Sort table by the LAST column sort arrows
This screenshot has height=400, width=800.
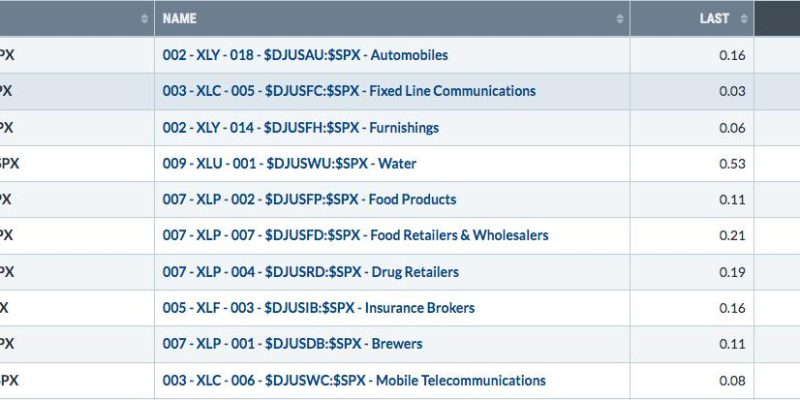[x=744, y=19]
